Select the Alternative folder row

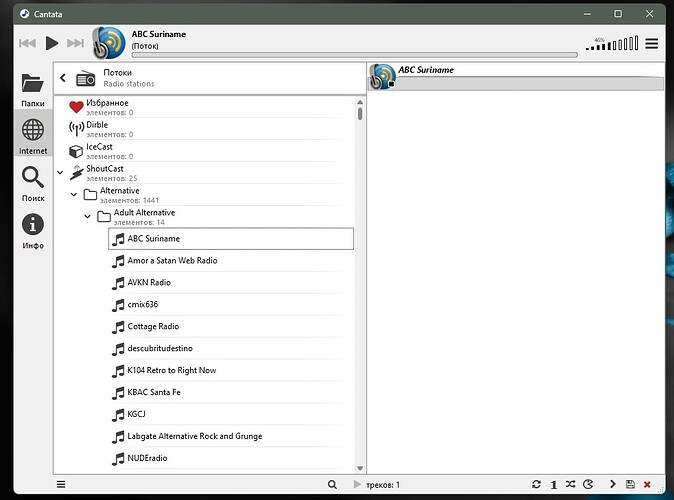[218, 195]
